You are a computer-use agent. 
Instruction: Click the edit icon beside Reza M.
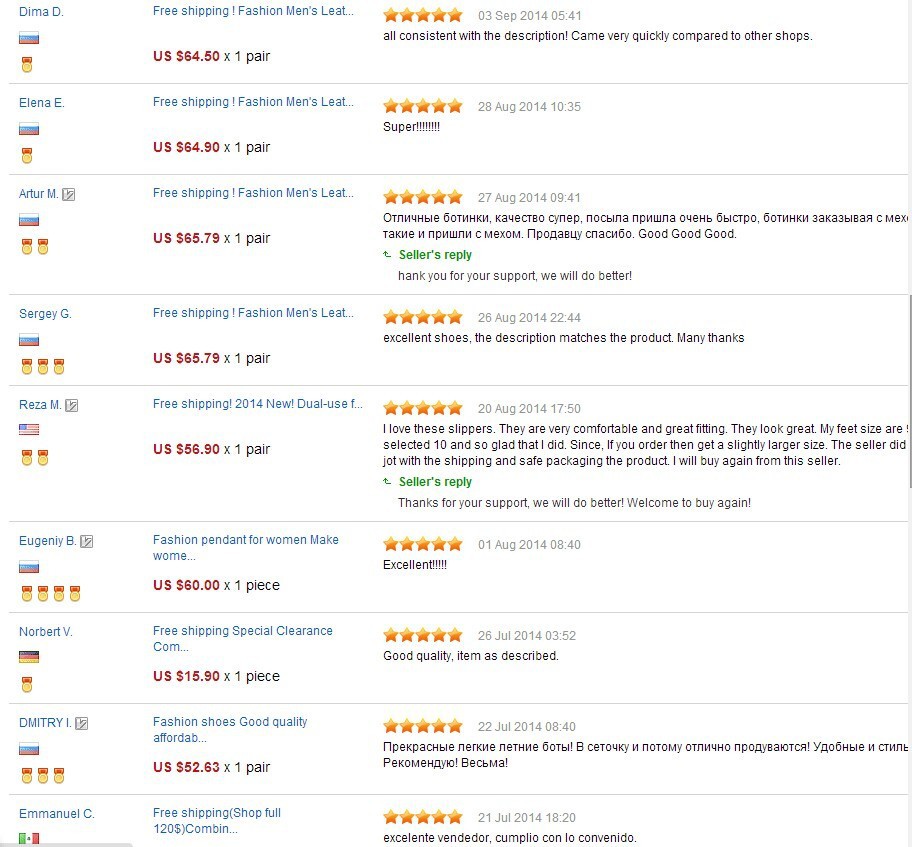72,405
